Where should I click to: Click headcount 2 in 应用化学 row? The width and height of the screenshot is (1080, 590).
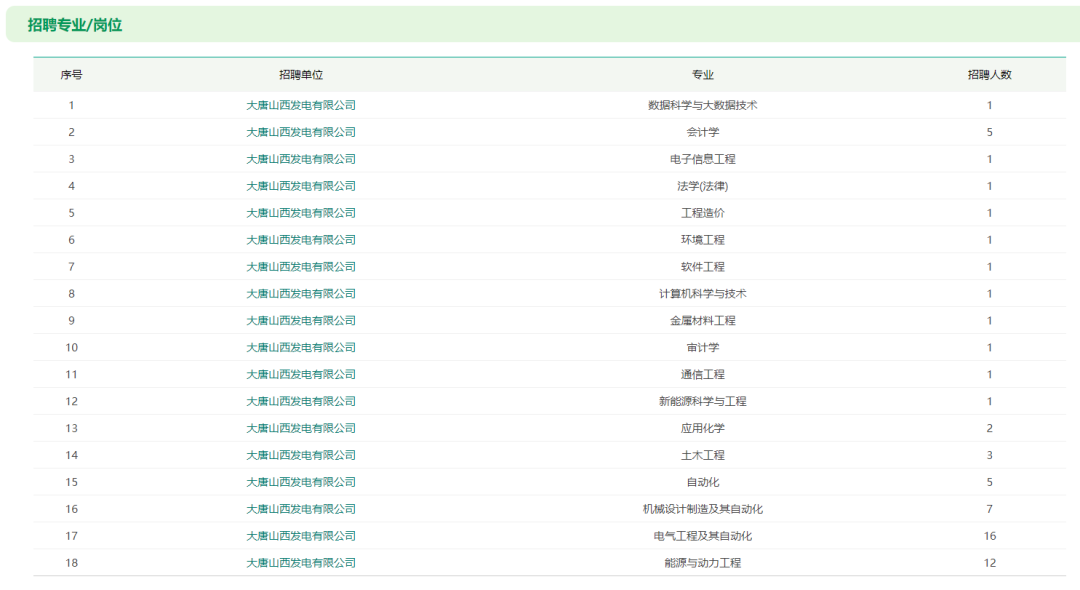(990, 428)
